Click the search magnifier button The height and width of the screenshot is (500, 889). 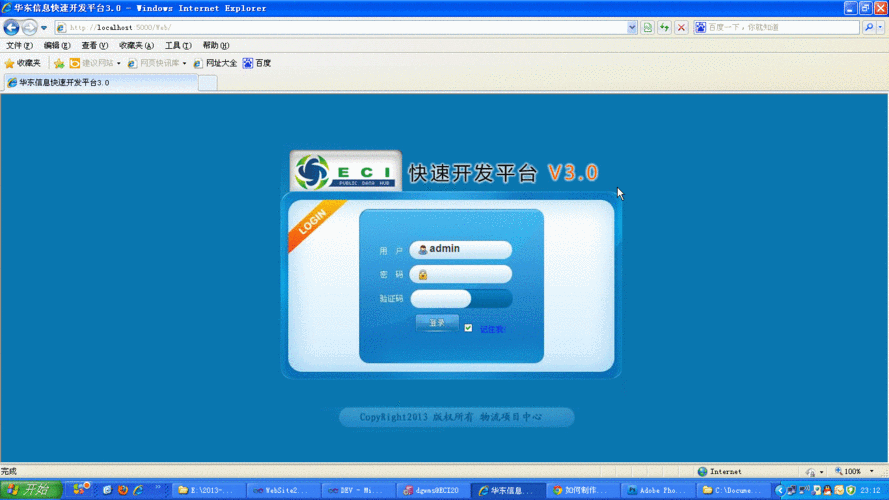(869, 27)
